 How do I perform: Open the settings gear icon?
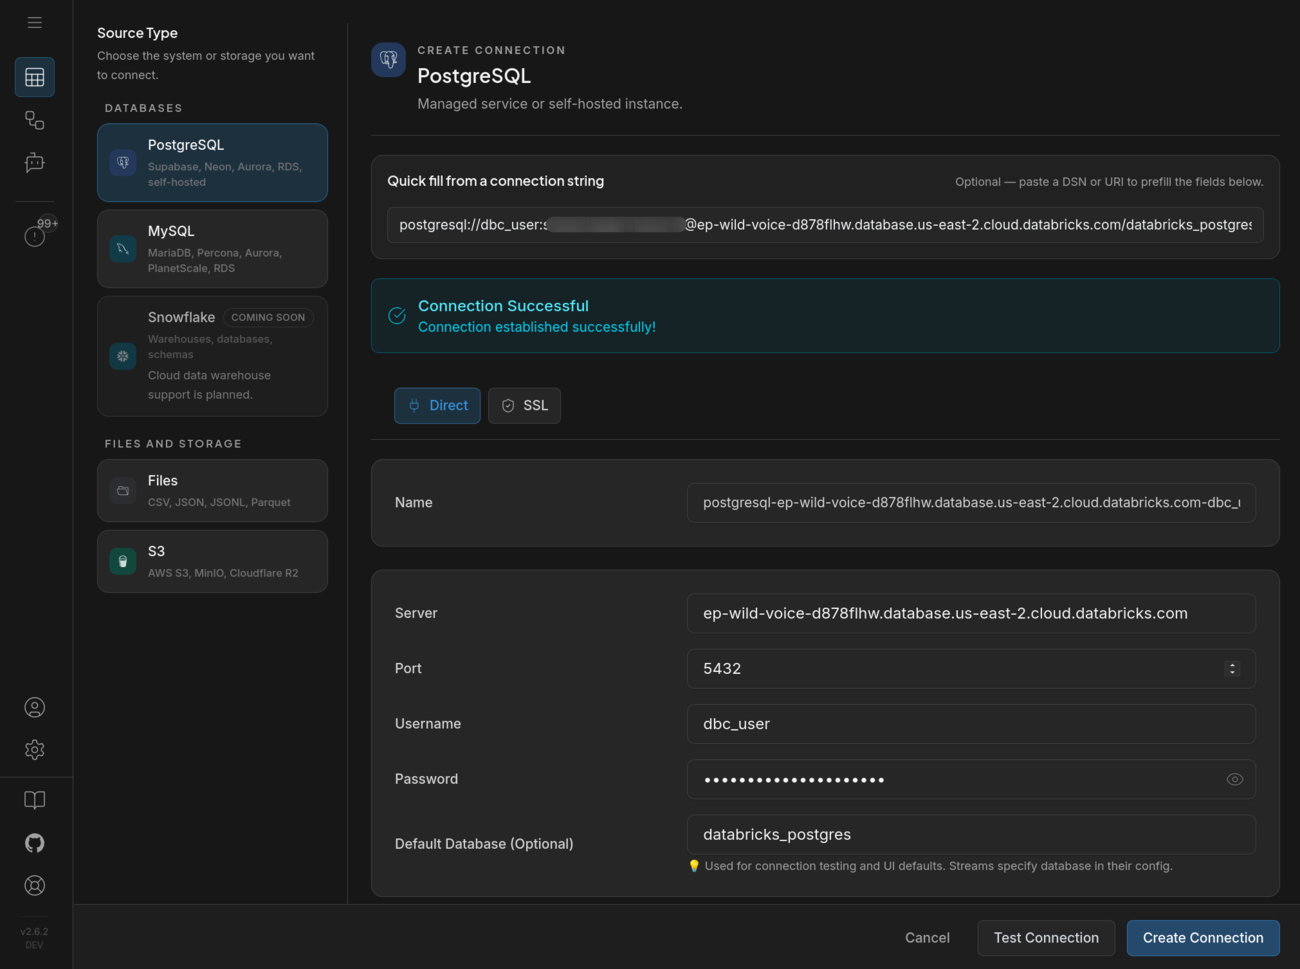[34, 749]
